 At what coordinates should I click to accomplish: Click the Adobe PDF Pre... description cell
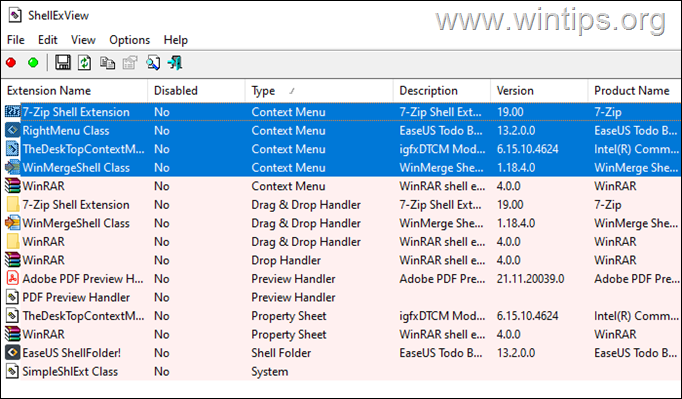(x=442, y=279)
